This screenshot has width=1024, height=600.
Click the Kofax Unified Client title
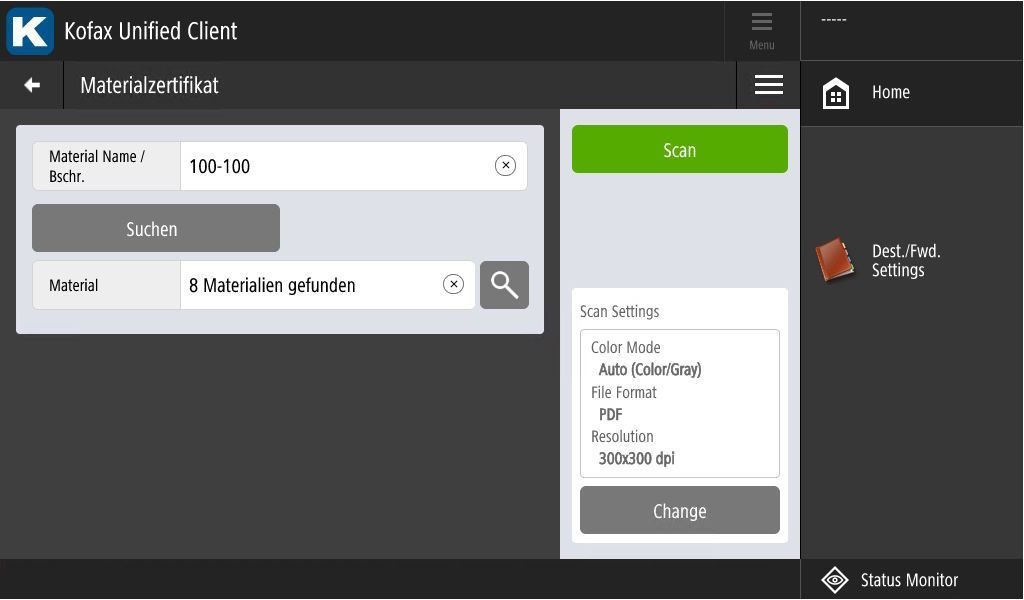(151, 31)
